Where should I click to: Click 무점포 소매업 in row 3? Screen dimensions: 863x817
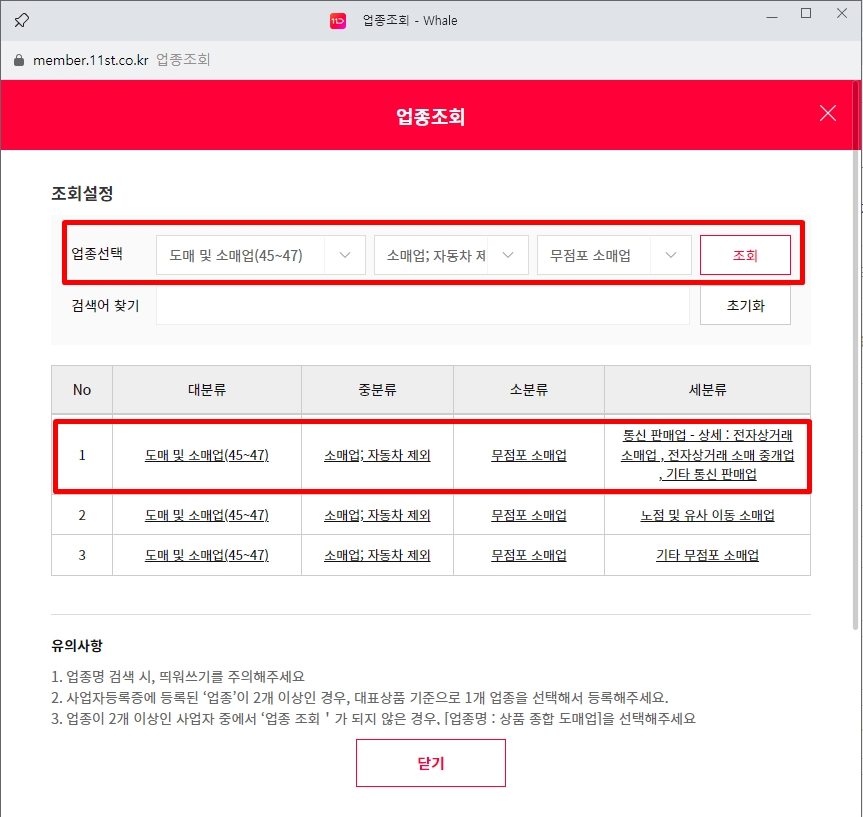(x=528, y=555)
